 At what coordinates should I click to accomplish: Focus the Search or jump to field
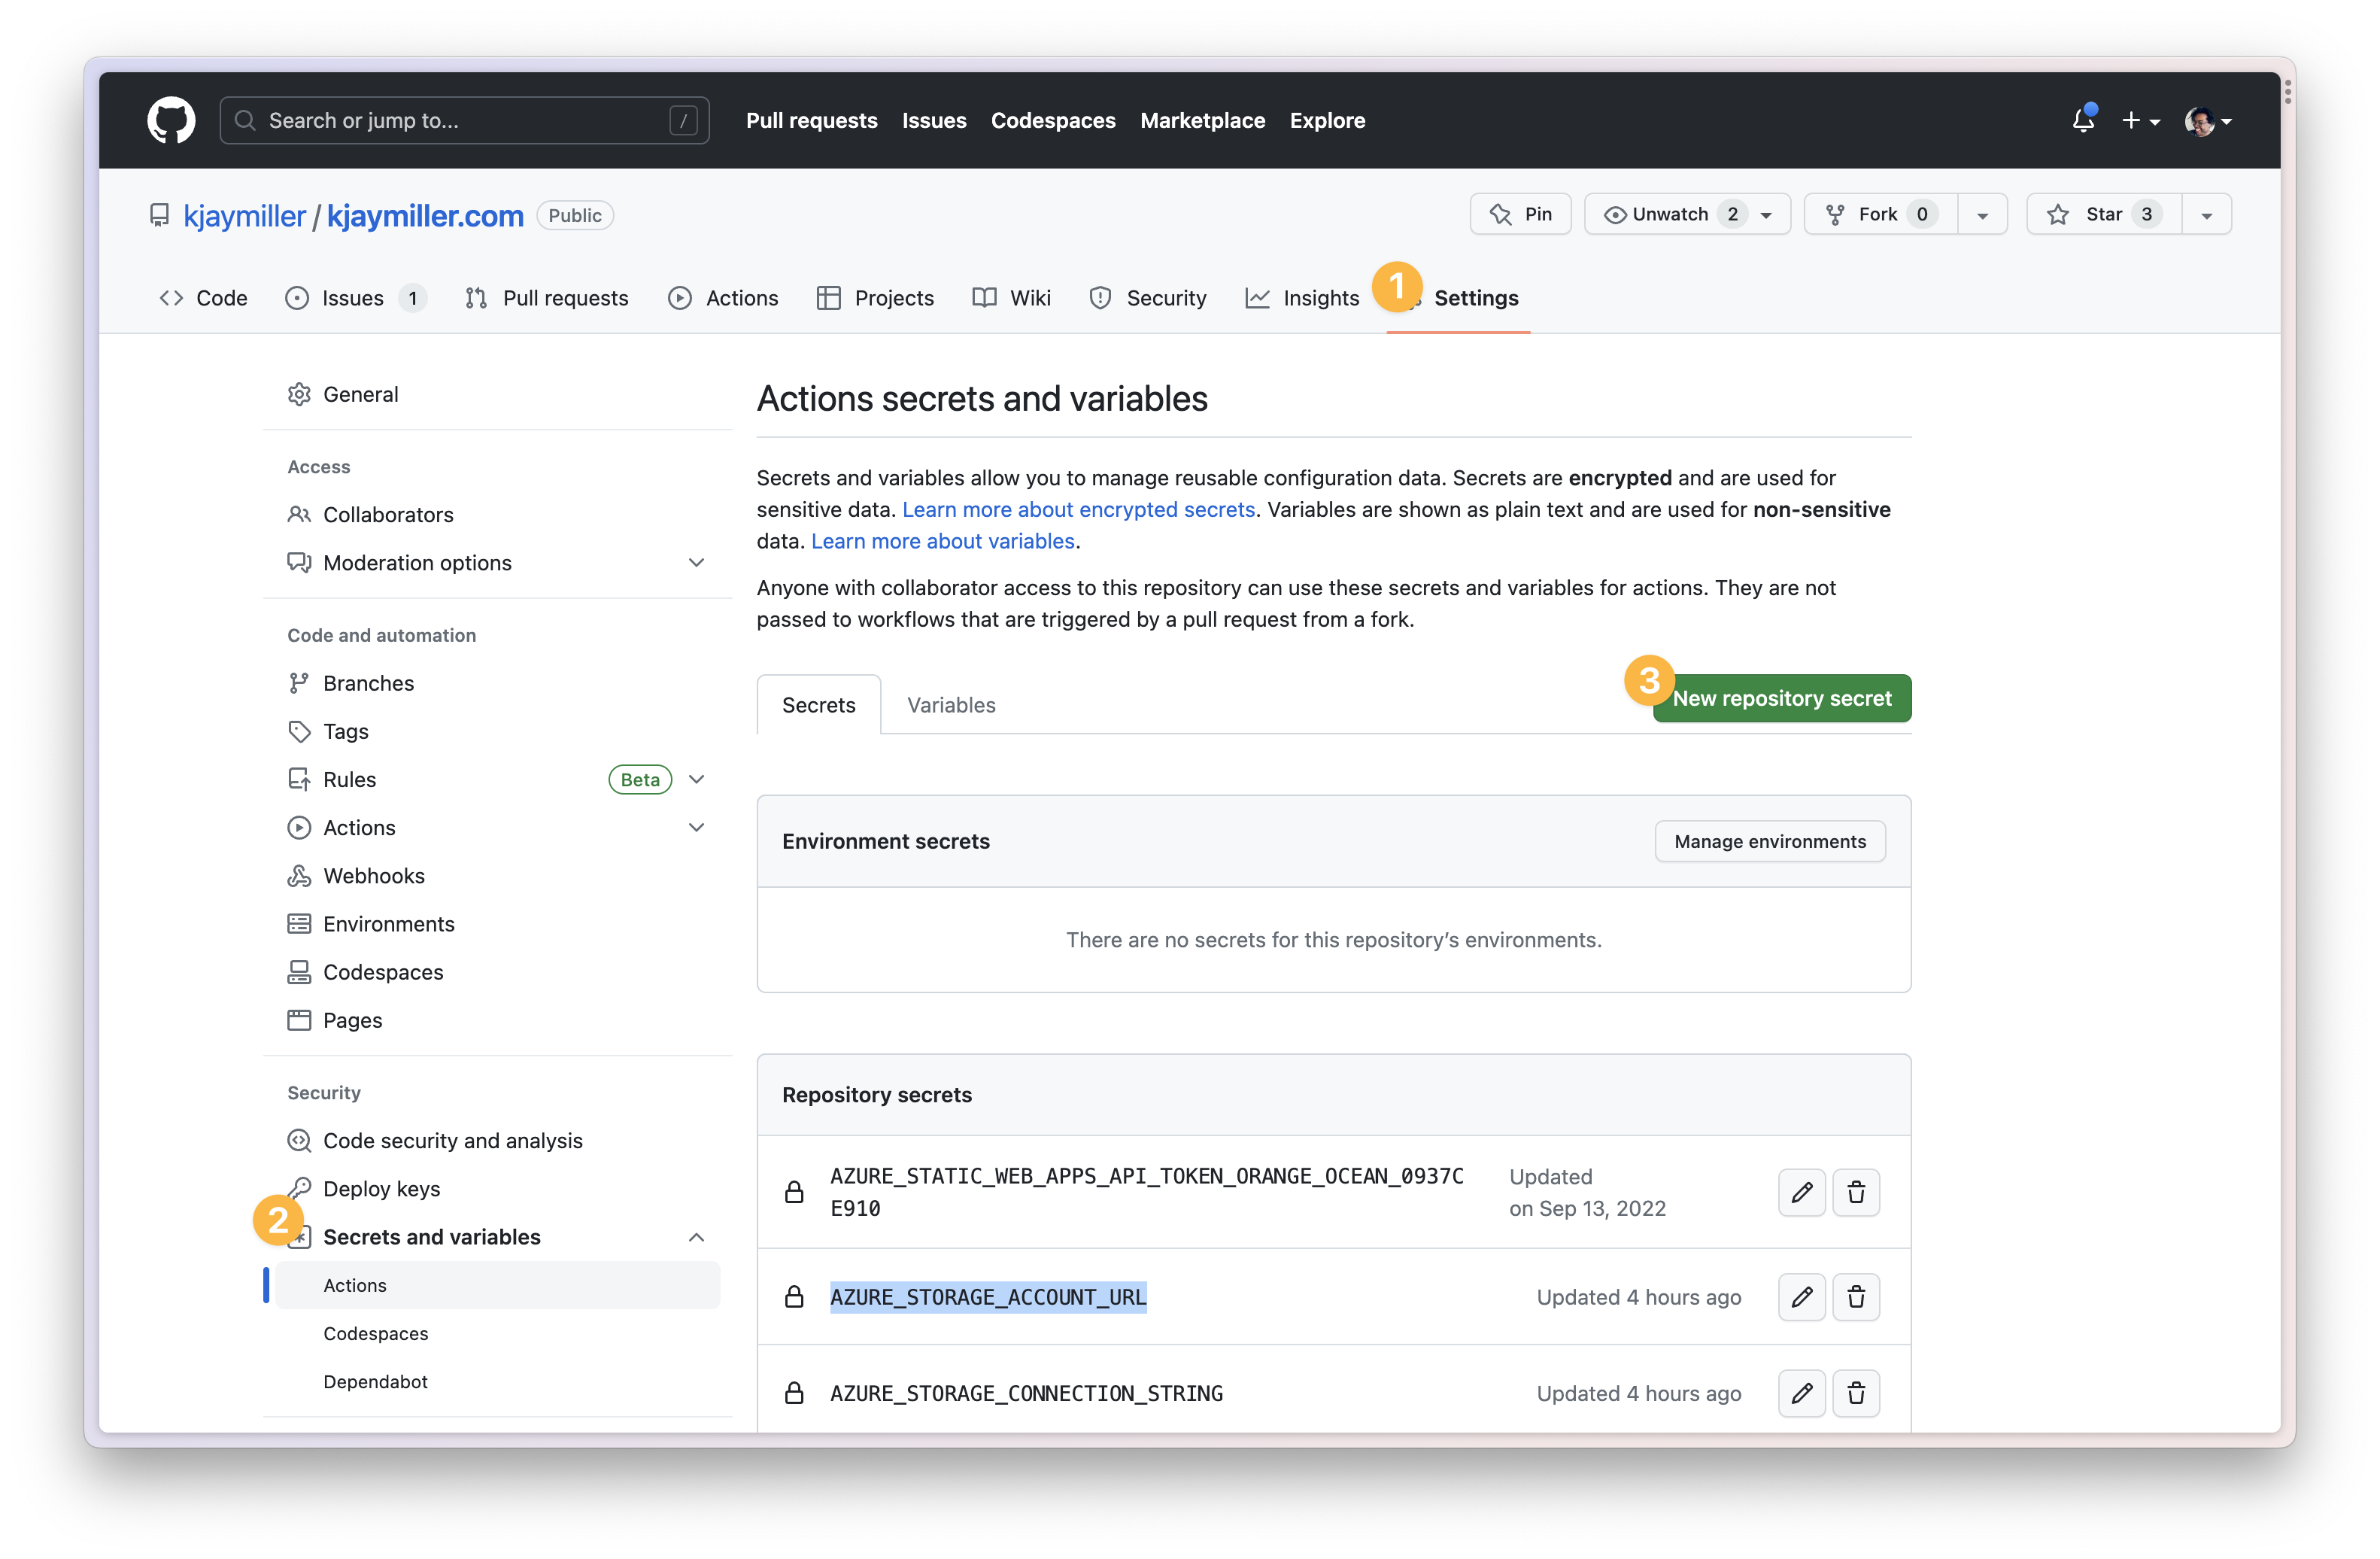point(464,120)
